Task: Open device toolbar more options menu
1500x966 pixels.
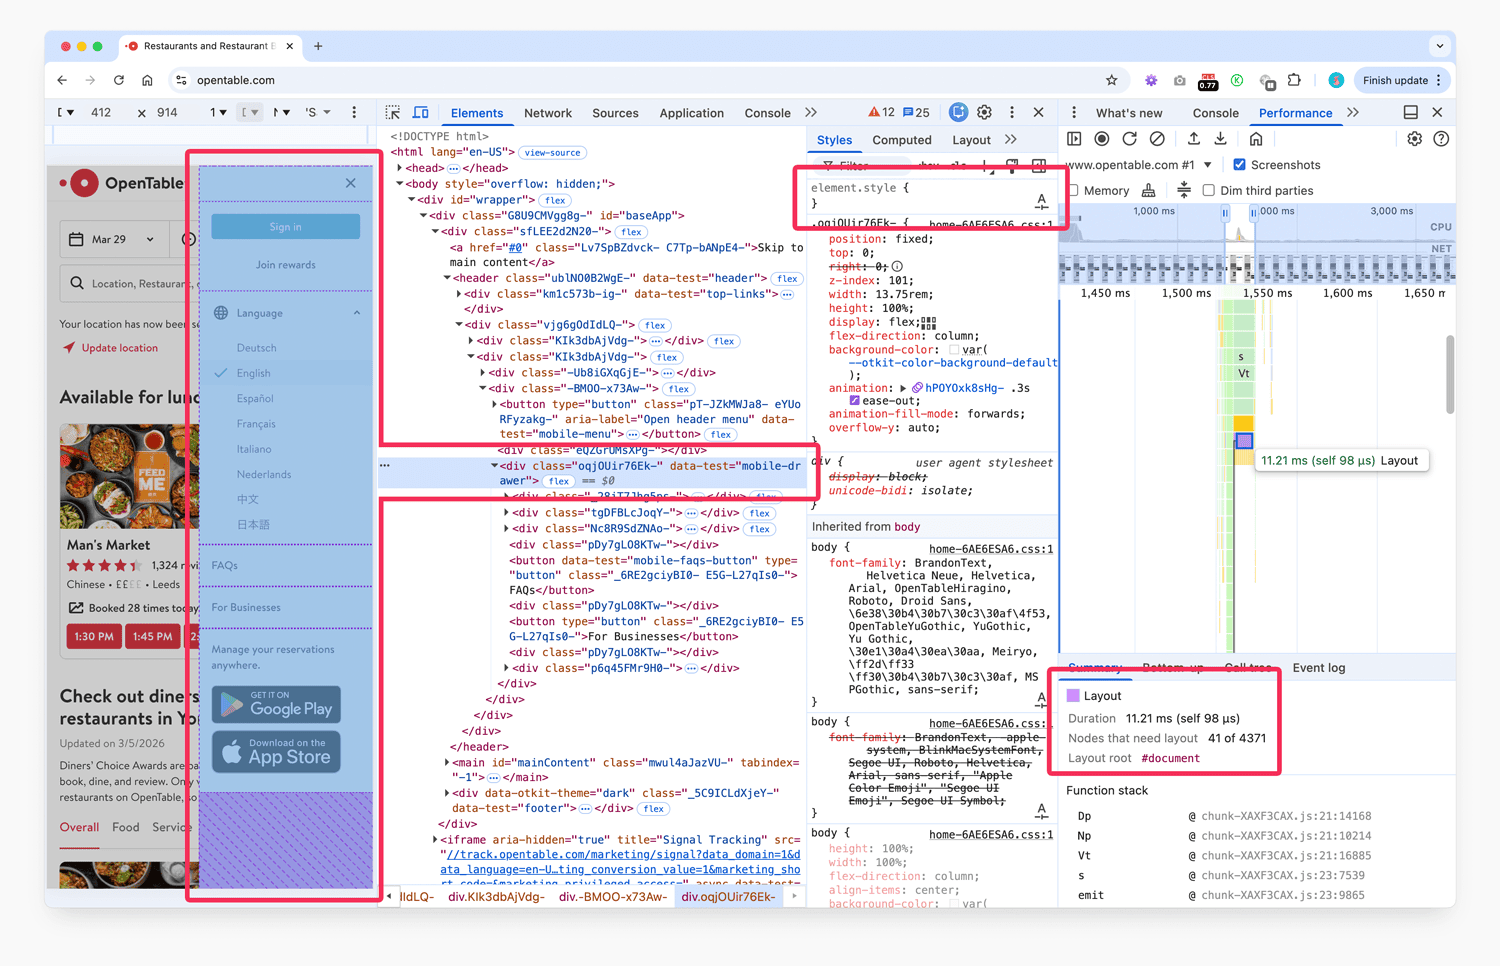Action: point(354,113)
